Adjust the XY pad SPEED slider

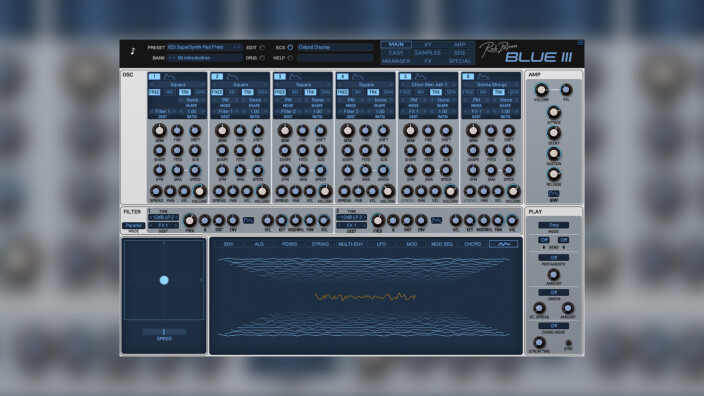coord(164,331)
